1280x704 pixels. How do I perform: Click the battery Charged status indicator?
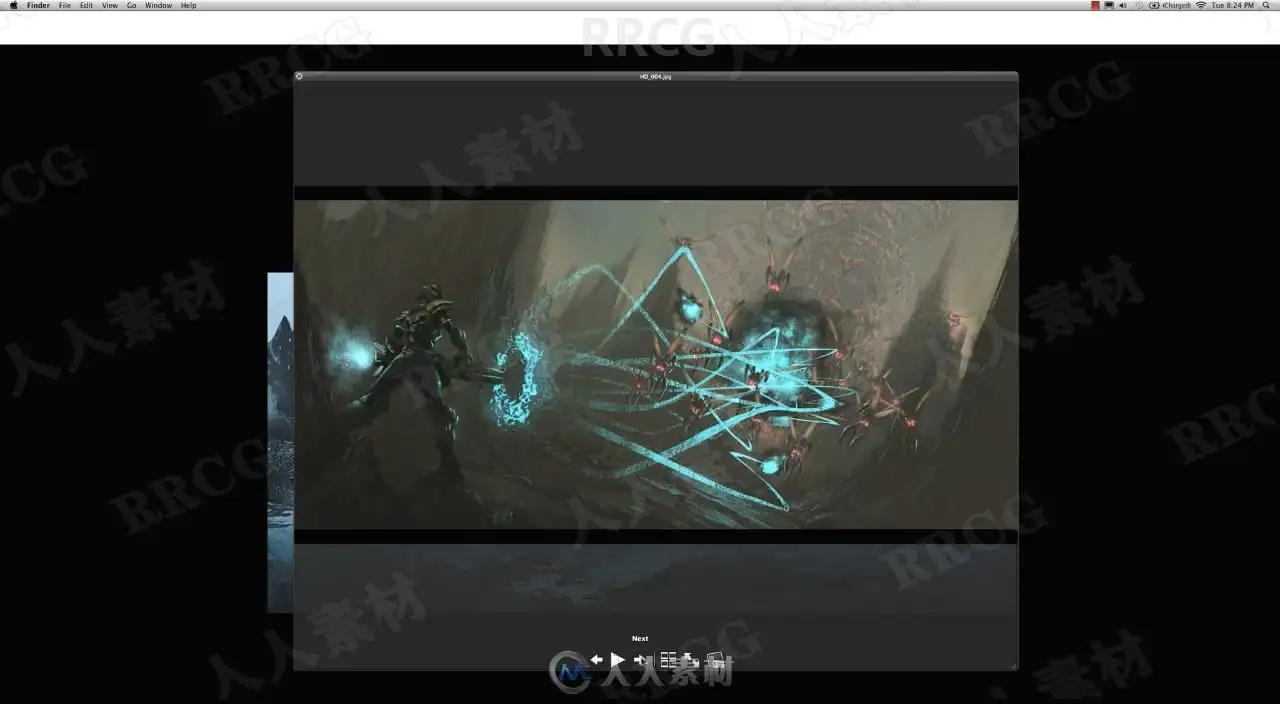coord(1170,5)
